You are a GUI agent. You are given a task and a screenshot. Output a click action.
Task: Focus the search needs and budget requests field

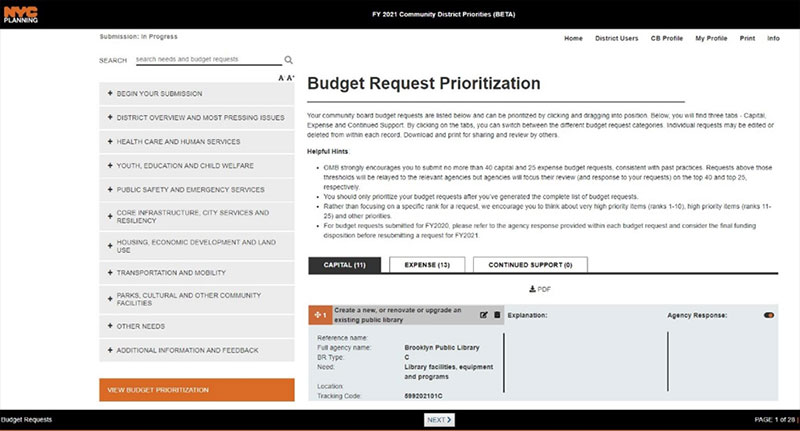point(207,60)
